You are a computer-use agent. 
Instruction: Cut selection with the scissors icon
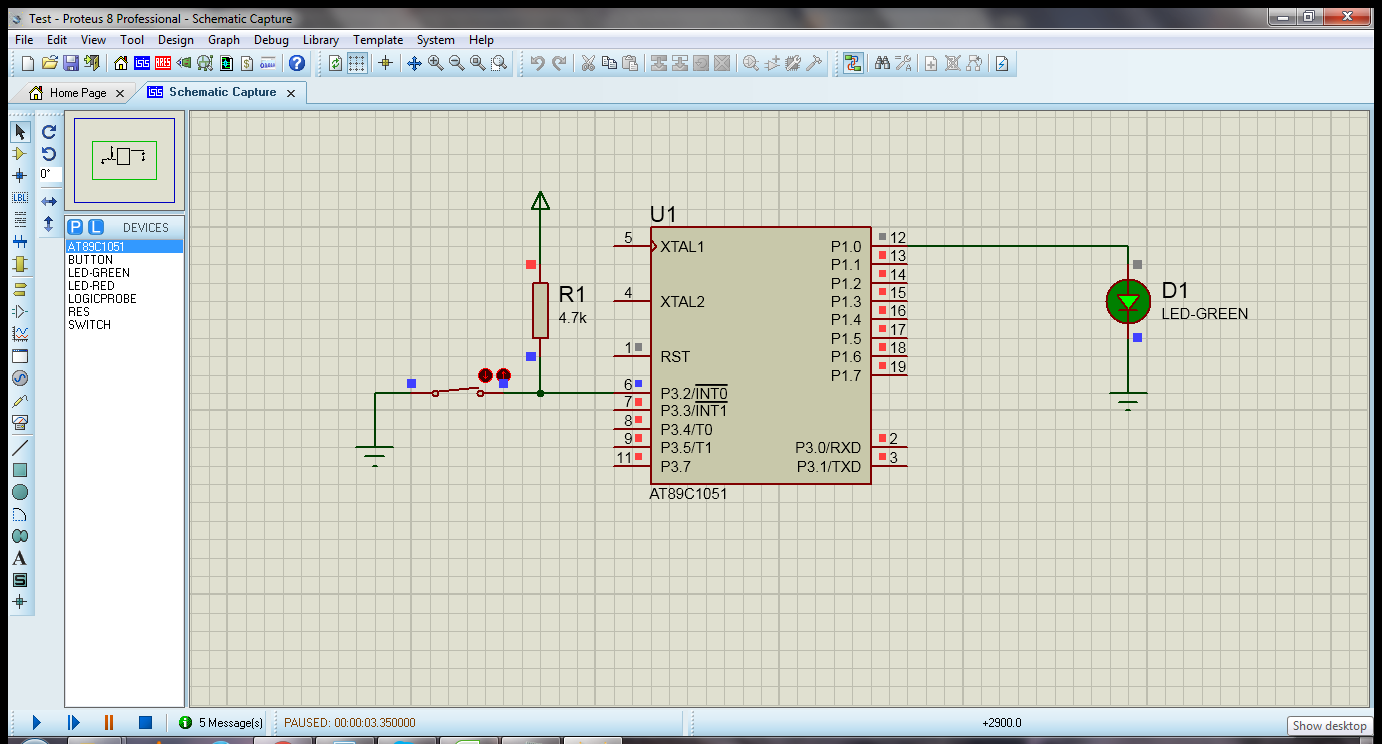pos(588,63)
